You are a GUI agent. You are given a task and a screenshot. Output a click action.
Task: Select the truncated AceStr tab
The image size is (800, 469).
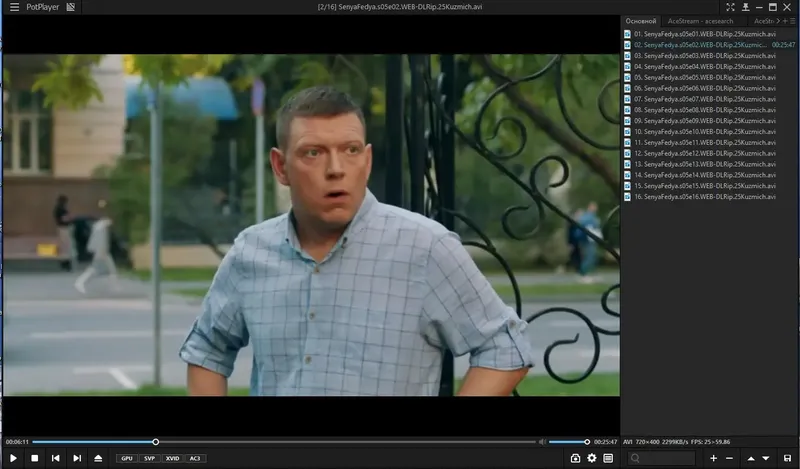764,21
